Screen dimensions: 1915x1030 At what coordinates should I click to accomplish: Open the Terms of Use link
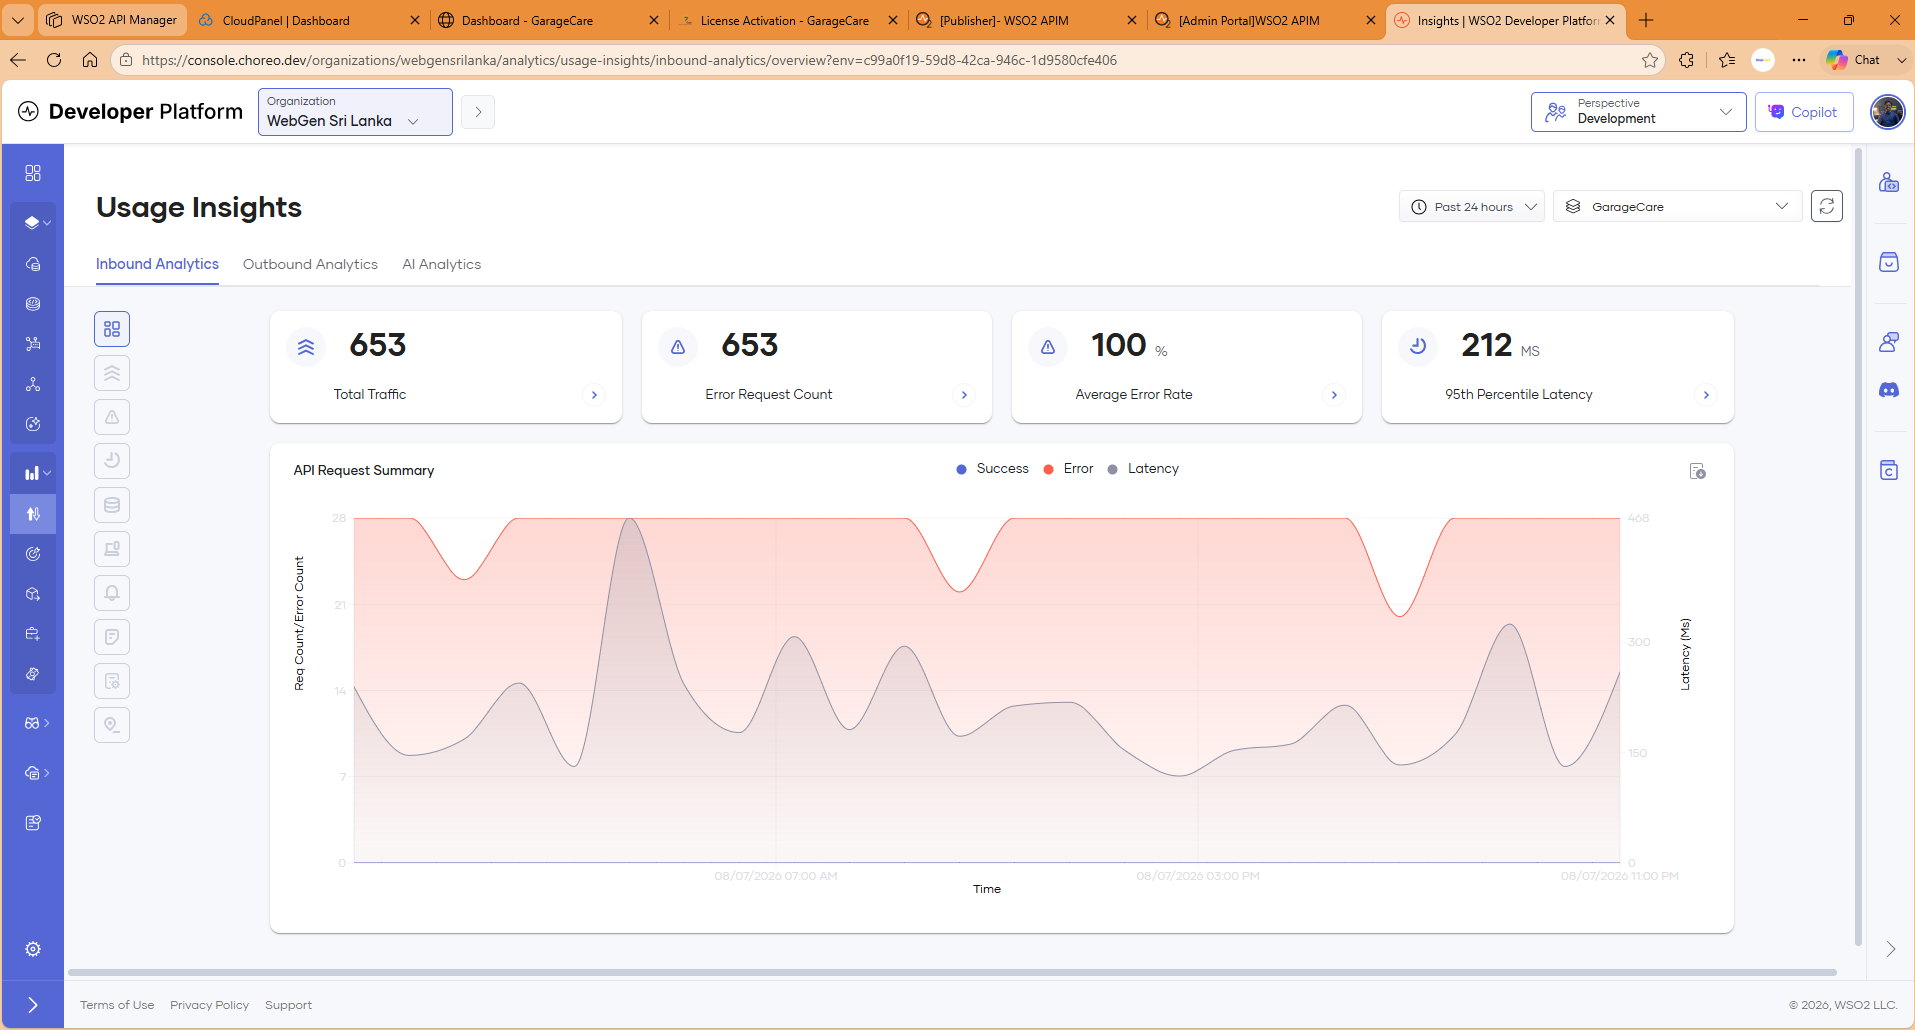tap(117, 1005)
